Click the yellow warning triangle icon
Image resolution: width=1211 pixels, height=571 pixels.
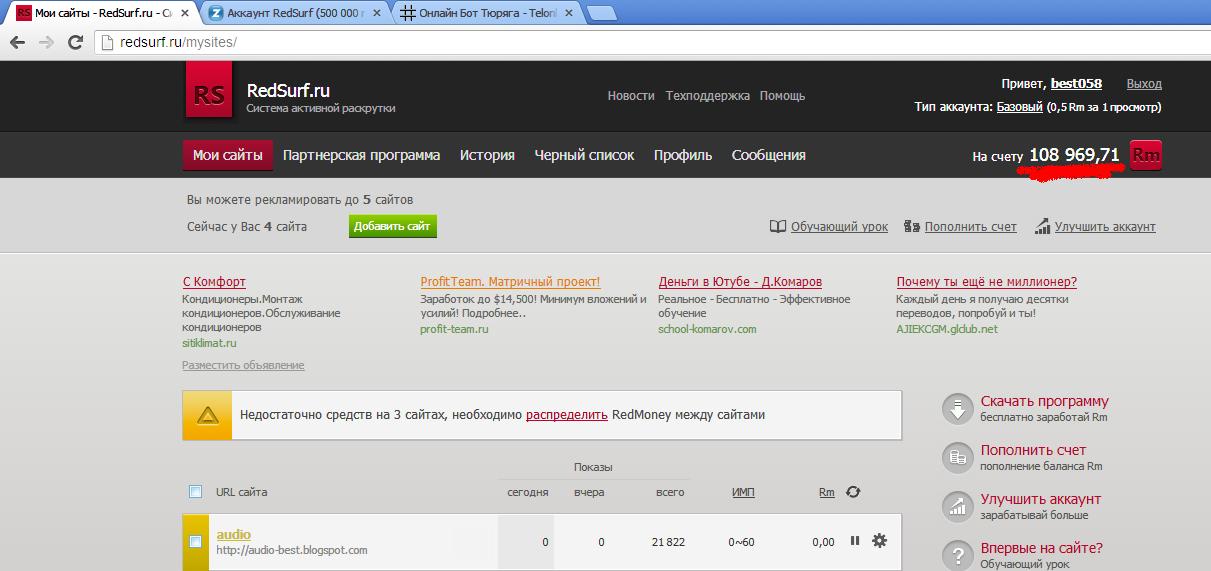pyautogui.click(x=207, y=415)
